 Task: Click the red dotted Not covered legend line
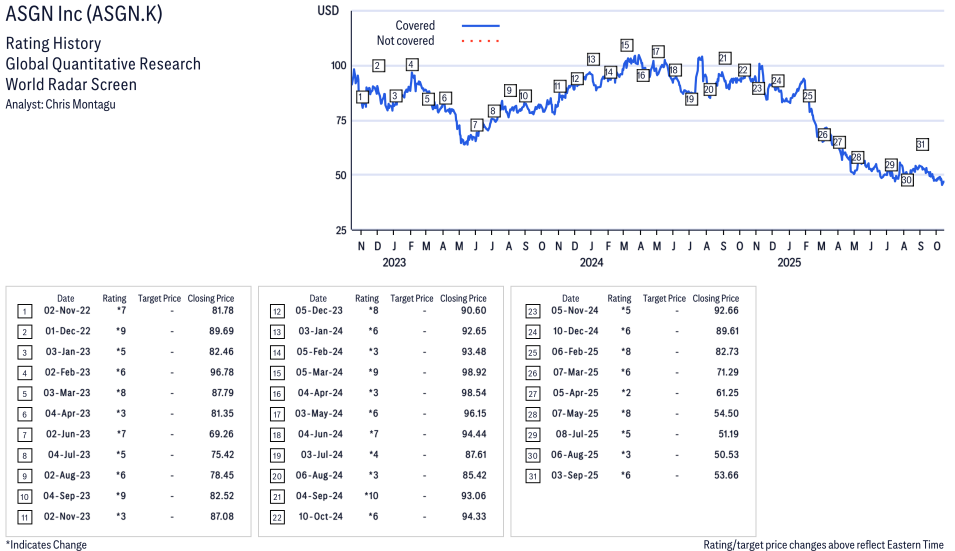[x=480, y=41]
